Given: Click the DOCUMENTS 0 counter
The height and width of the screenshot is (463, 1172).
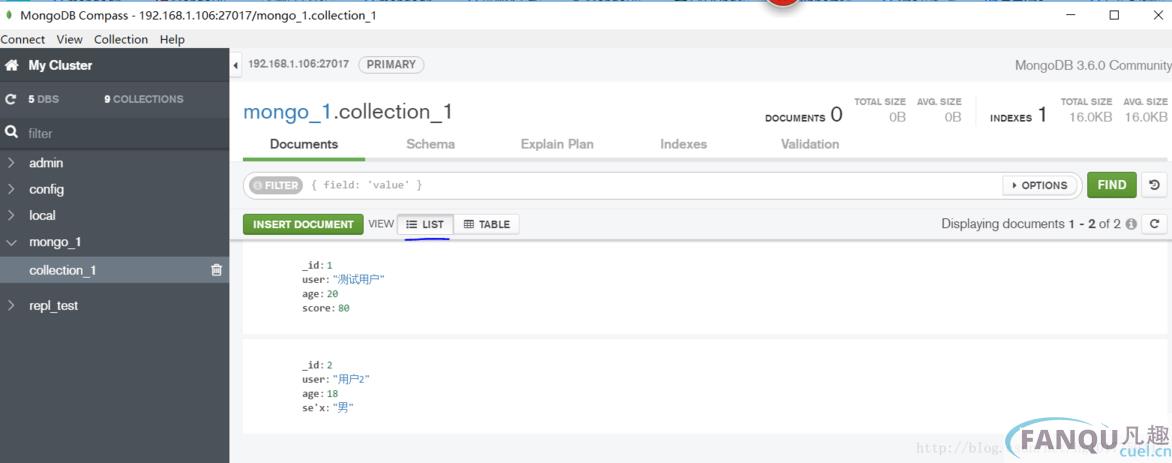Looking at the screenshot, I should pos(804,116).
